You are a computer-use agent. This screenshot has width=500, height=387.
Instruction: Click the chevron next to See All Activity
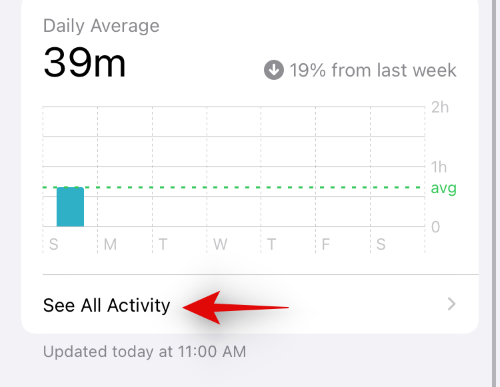pos(451,304)
